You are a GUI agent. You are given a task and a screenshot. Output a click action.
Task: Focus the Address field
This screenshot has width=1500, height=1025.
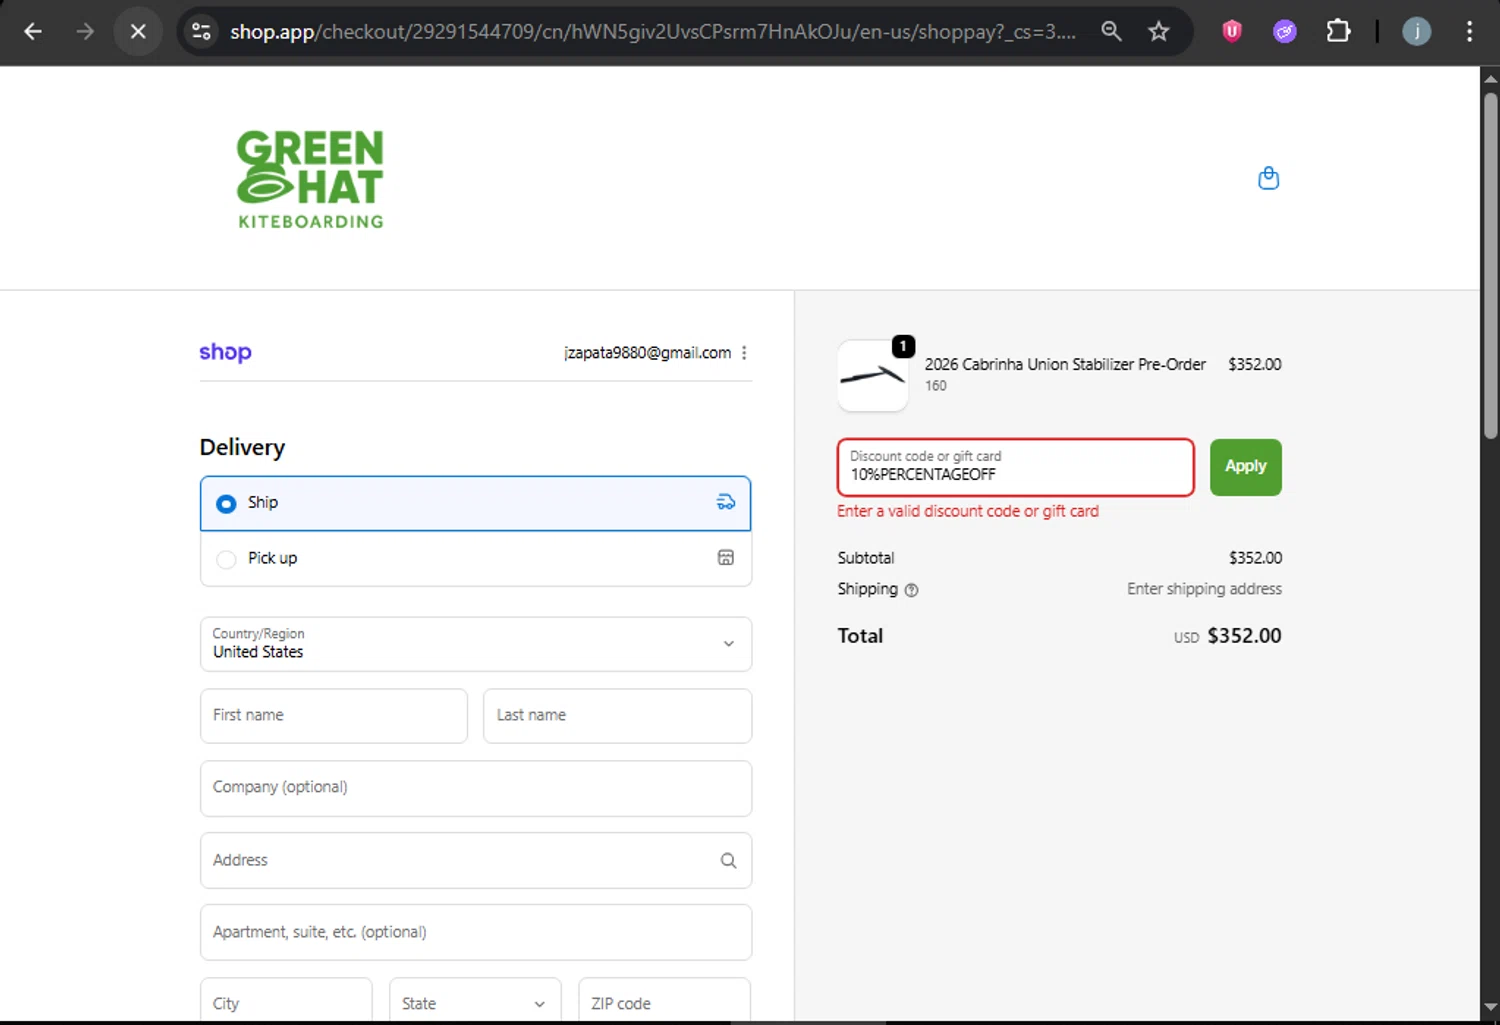[x=476, y=861]
